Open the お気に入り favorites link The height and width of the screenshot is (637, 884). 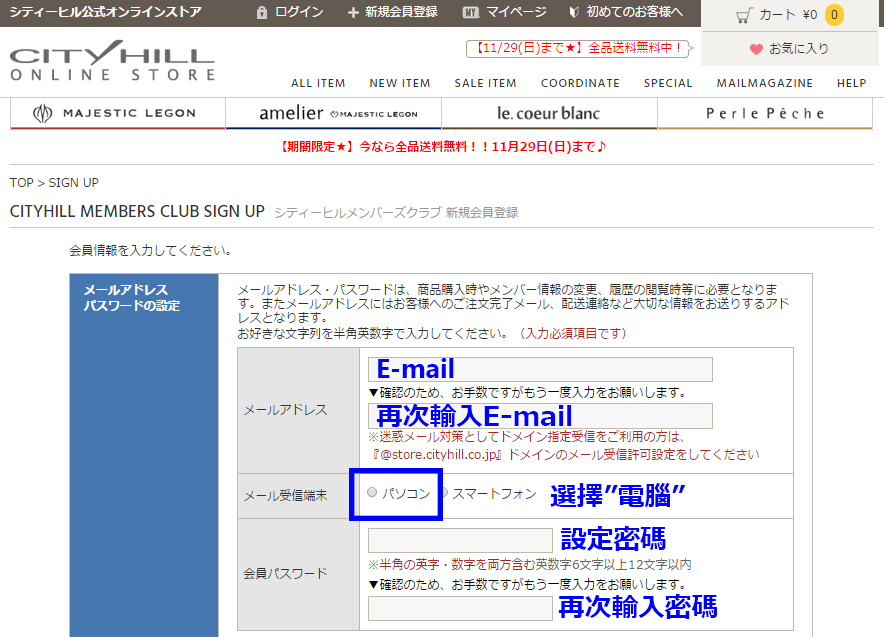tap(799, 49)
